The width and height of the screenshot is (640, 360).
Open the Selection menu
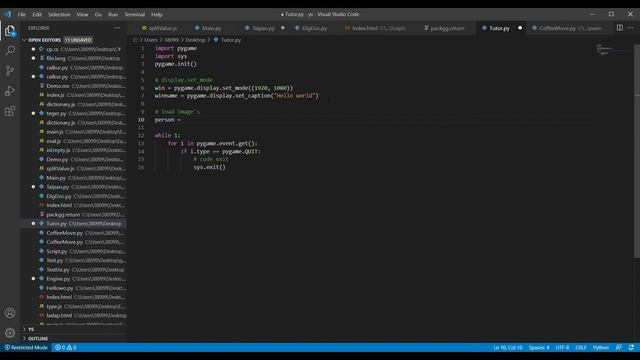click(x=59, y=14)
